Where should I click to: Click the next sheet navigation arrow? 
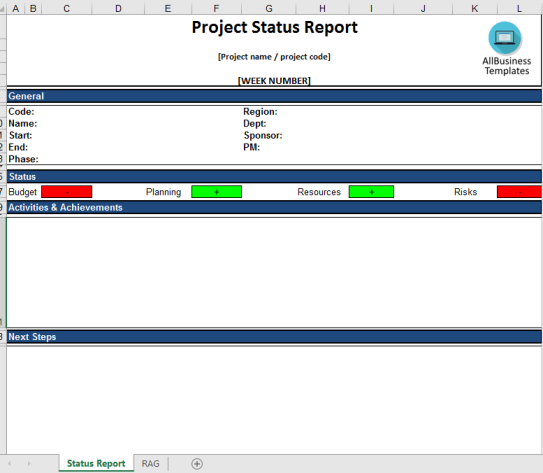(29, 463)
